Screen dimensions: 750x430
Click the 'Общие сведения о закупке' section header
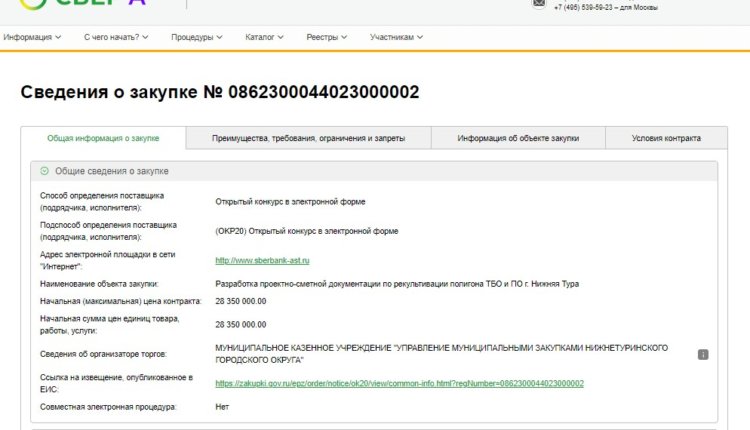pyautogui.click(x=112, y=171)
